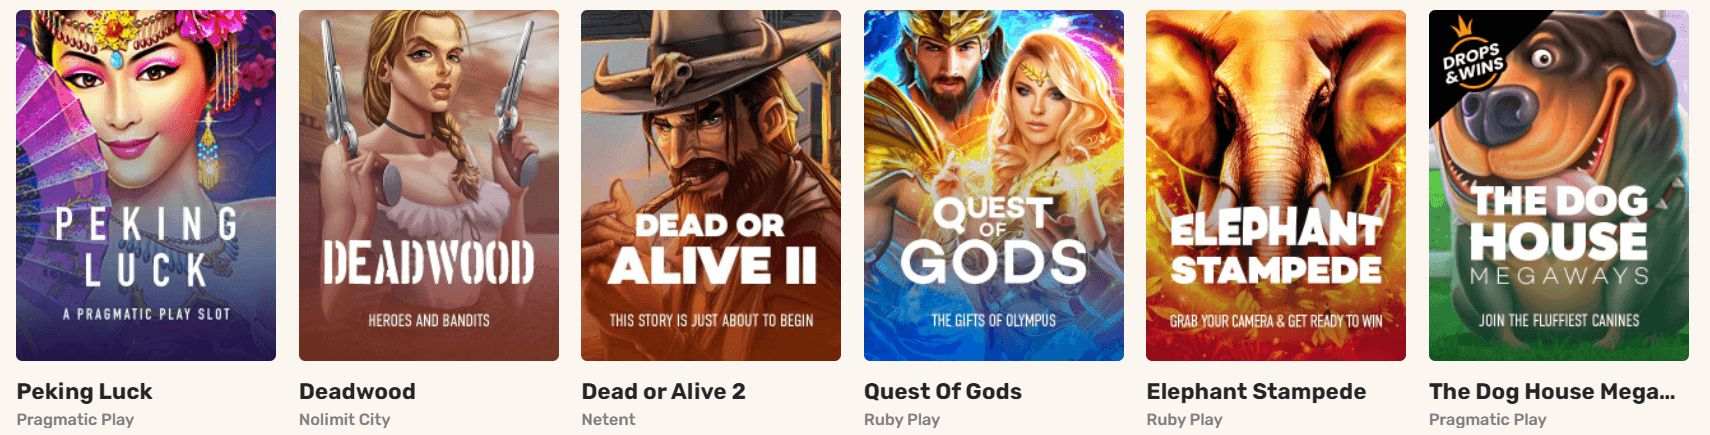Image resolution: width=1710 pixels, height=435 pixels.
Task: Click the DEADWOOD logo text on tile
Action: [429, 262]
